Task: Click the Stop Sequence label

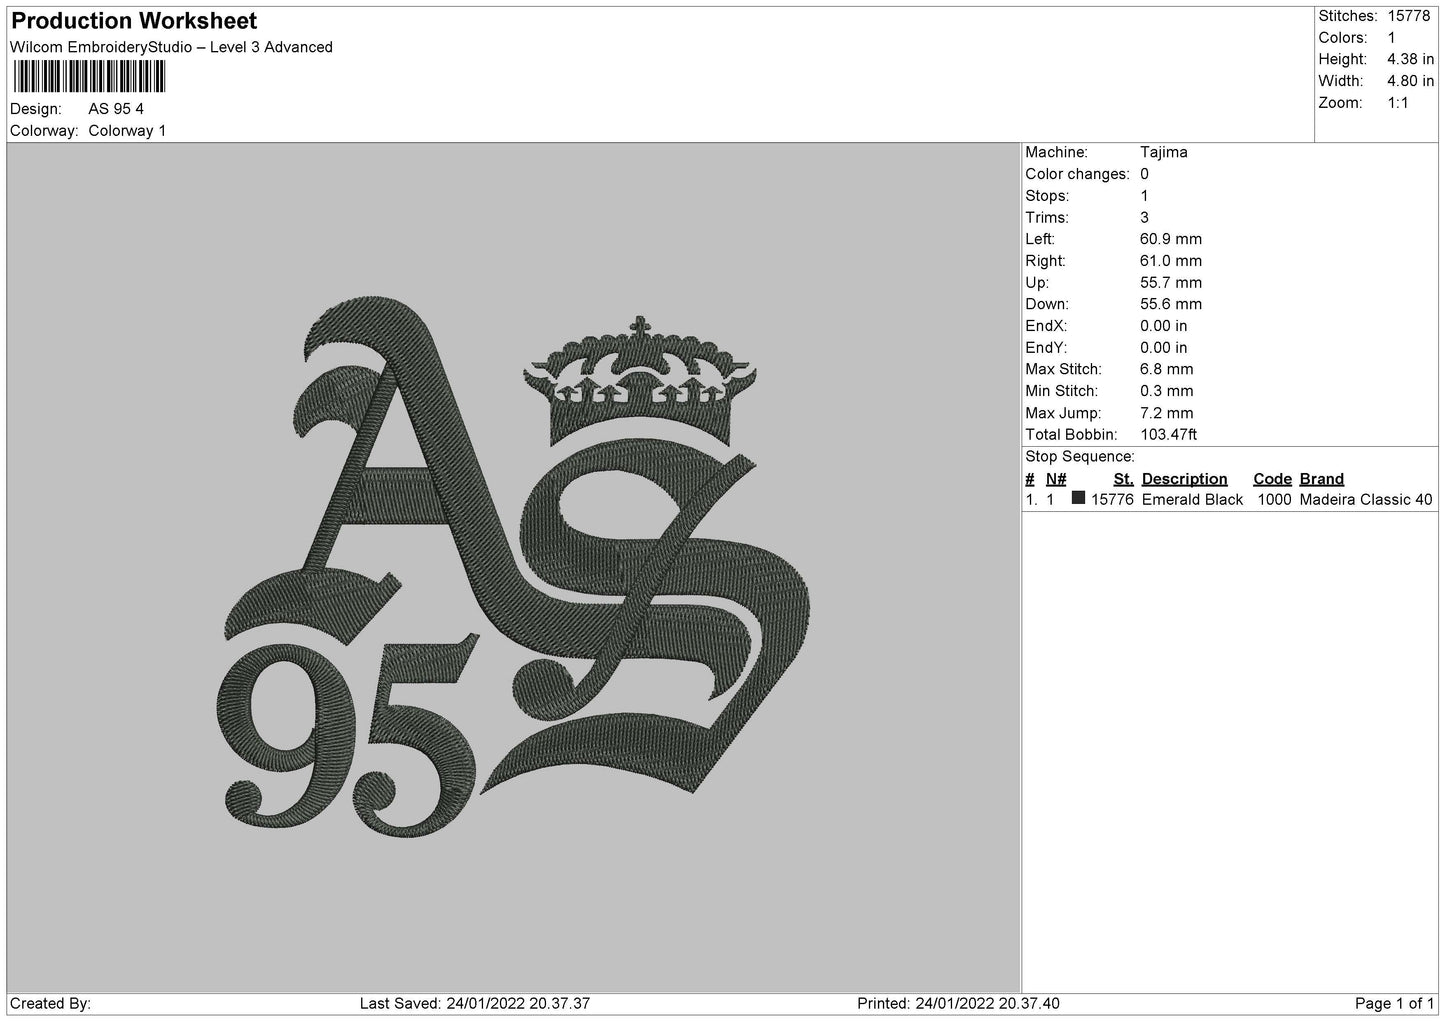Action: [x=1080, y=457]
